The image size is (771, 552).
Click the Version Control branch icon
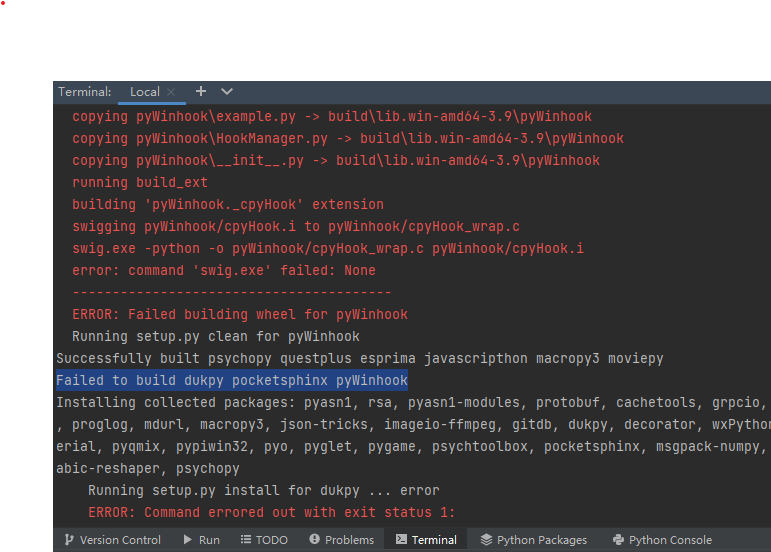(69, 540)
